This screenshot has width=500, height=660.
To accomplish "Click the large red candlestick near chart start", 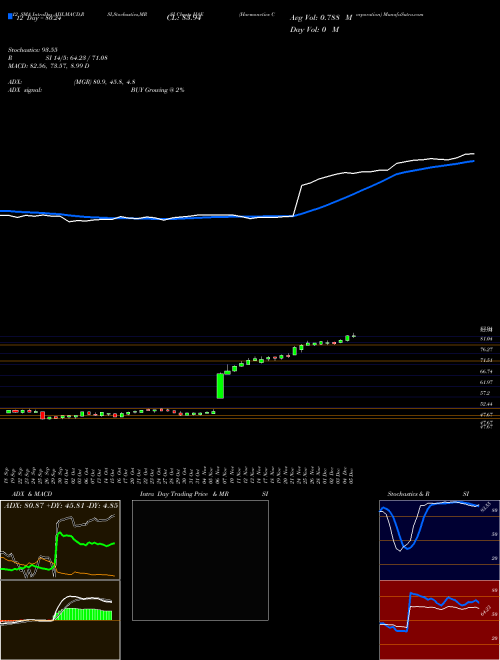I will click(43, 415).
